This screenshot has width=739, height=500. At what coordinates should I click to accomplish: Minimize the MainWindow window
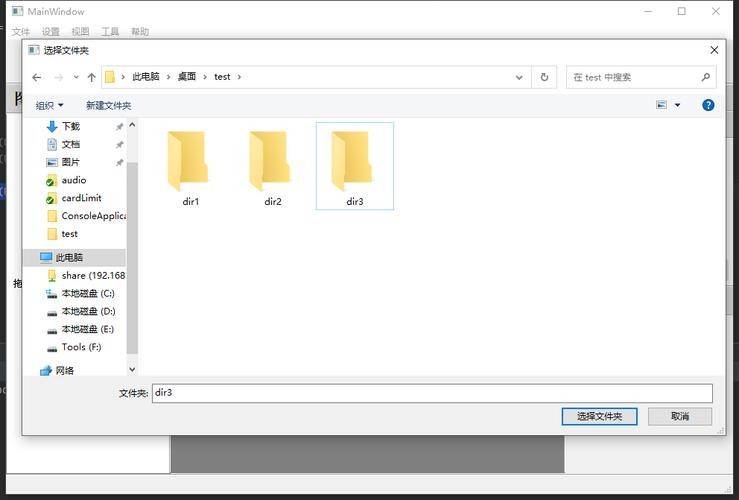coord(649,11)
